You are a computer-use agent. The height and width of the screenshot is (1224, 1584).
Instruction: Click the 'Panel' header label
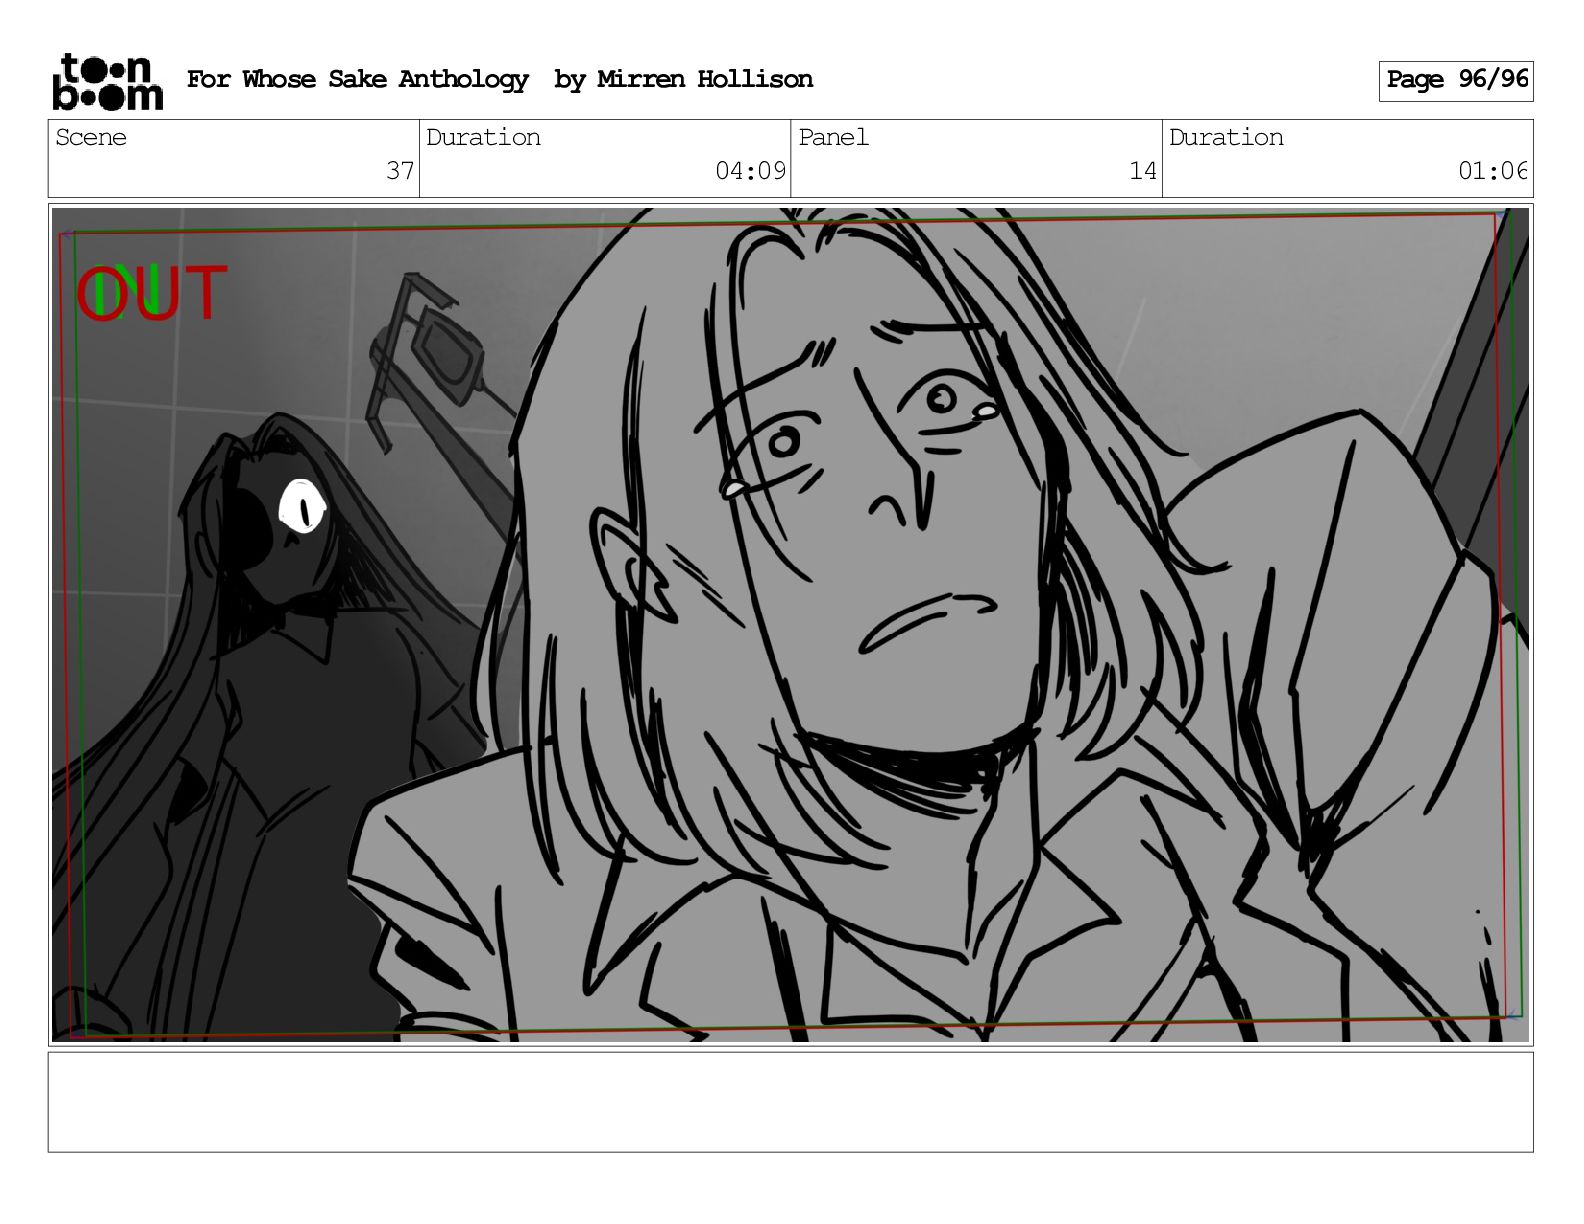833,138
